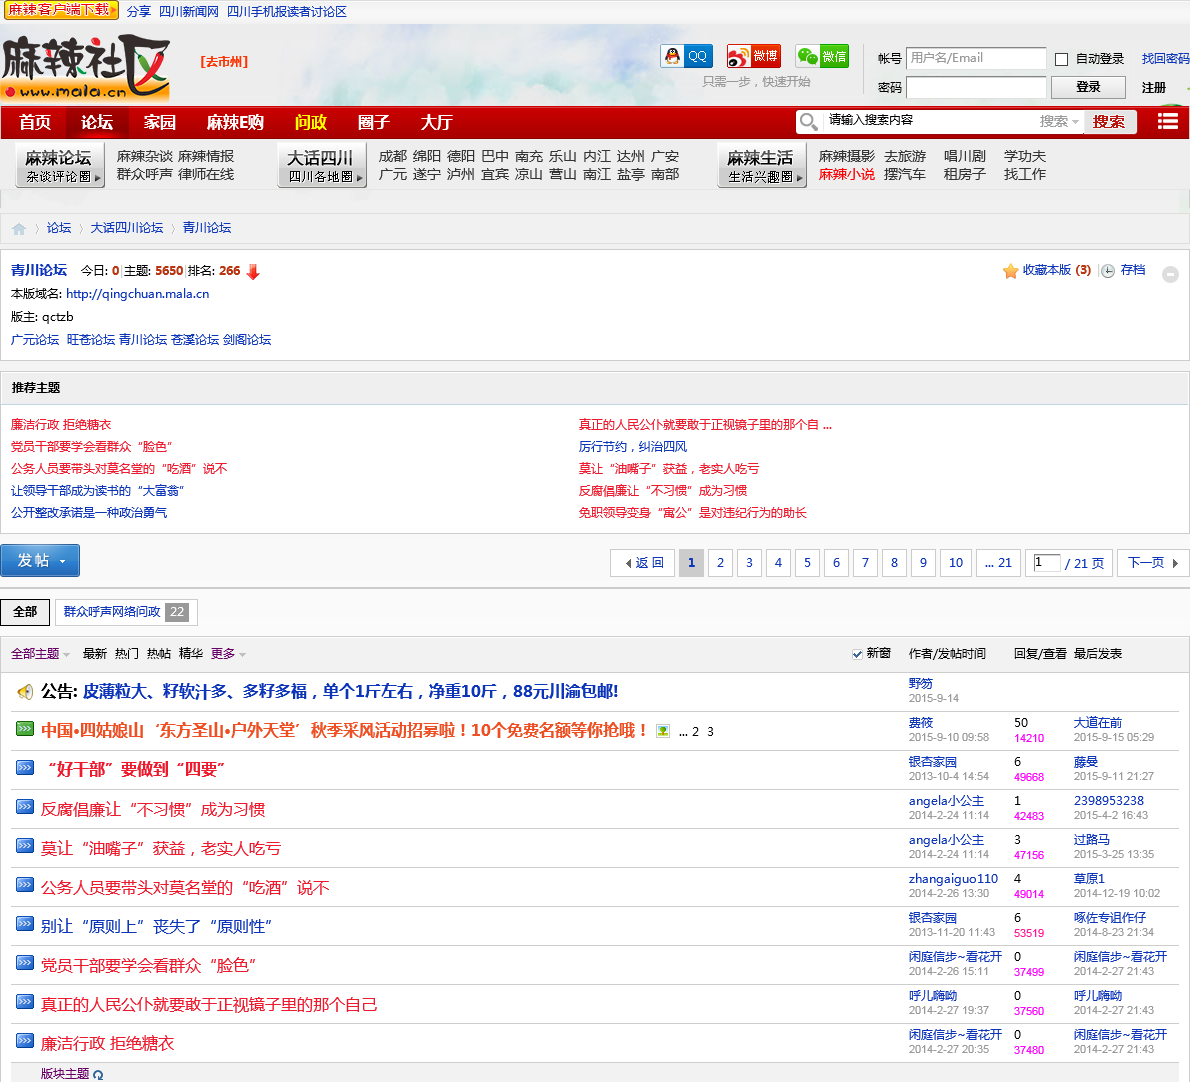The image size is (1190, 1082).
Task: Click the Weibo login icon
Action: click(753, 57)
